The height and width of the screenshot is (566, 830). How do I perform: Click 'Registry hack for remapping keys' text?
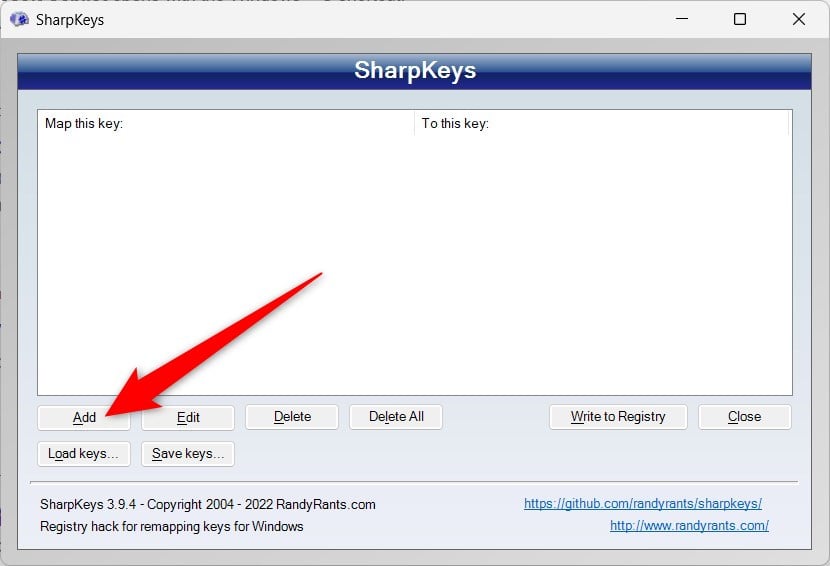tap(136, 526)
